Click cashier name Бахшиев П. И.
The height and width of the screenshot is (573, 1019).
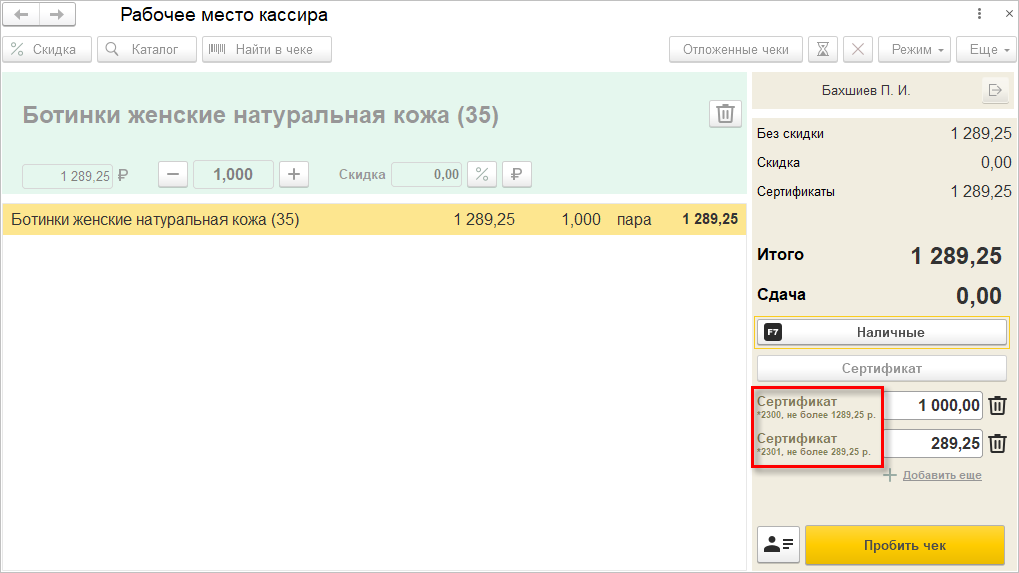click(866, 90)
